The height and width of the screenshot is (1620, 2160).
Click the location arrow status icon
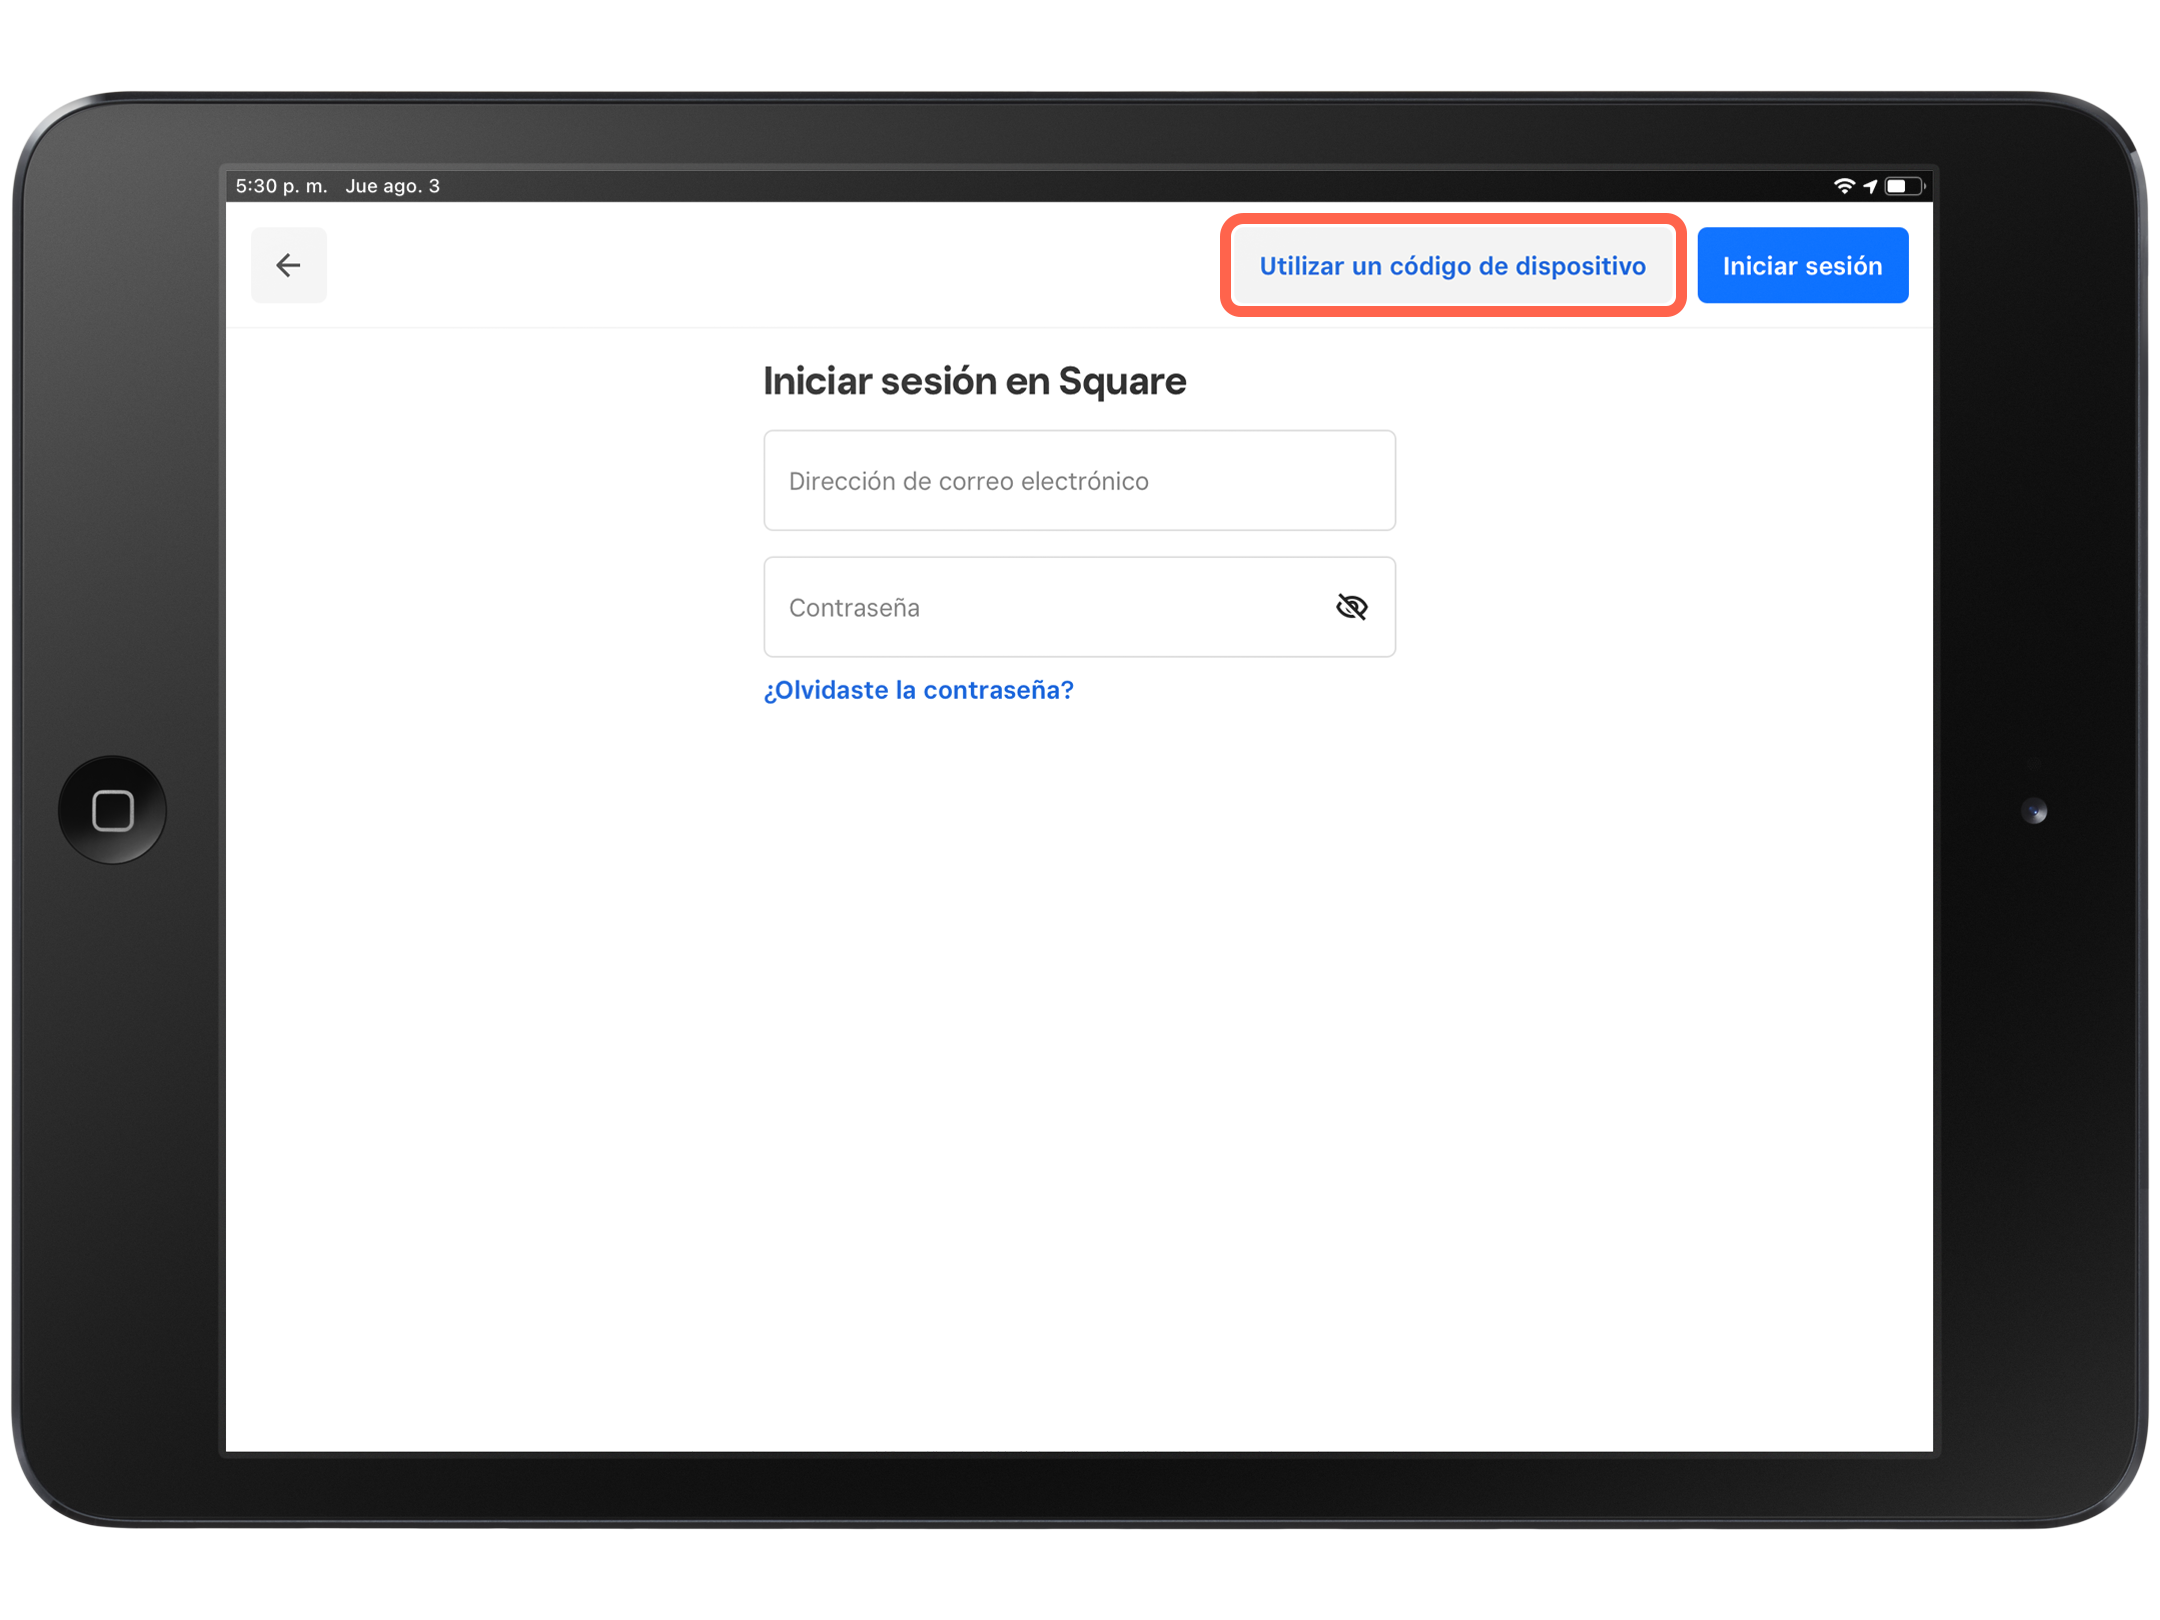point(1870,186)
